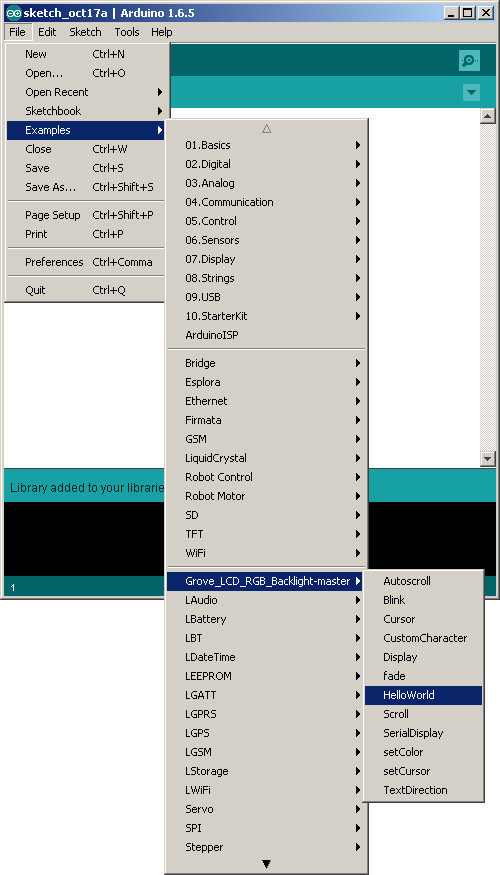Viewport: 500px width, 875px height.
Task: Choose Open... from File menu
Action: coord(85,73)
